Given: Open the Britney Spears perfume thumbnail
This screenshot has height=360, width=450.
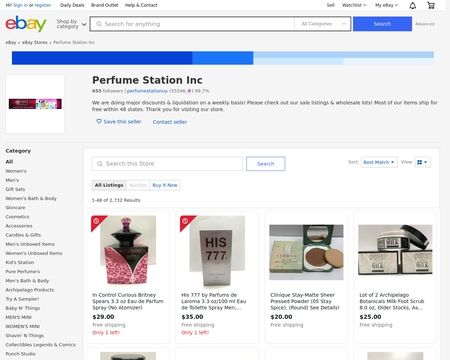Looking at the screenshot, I should (128, 252).
